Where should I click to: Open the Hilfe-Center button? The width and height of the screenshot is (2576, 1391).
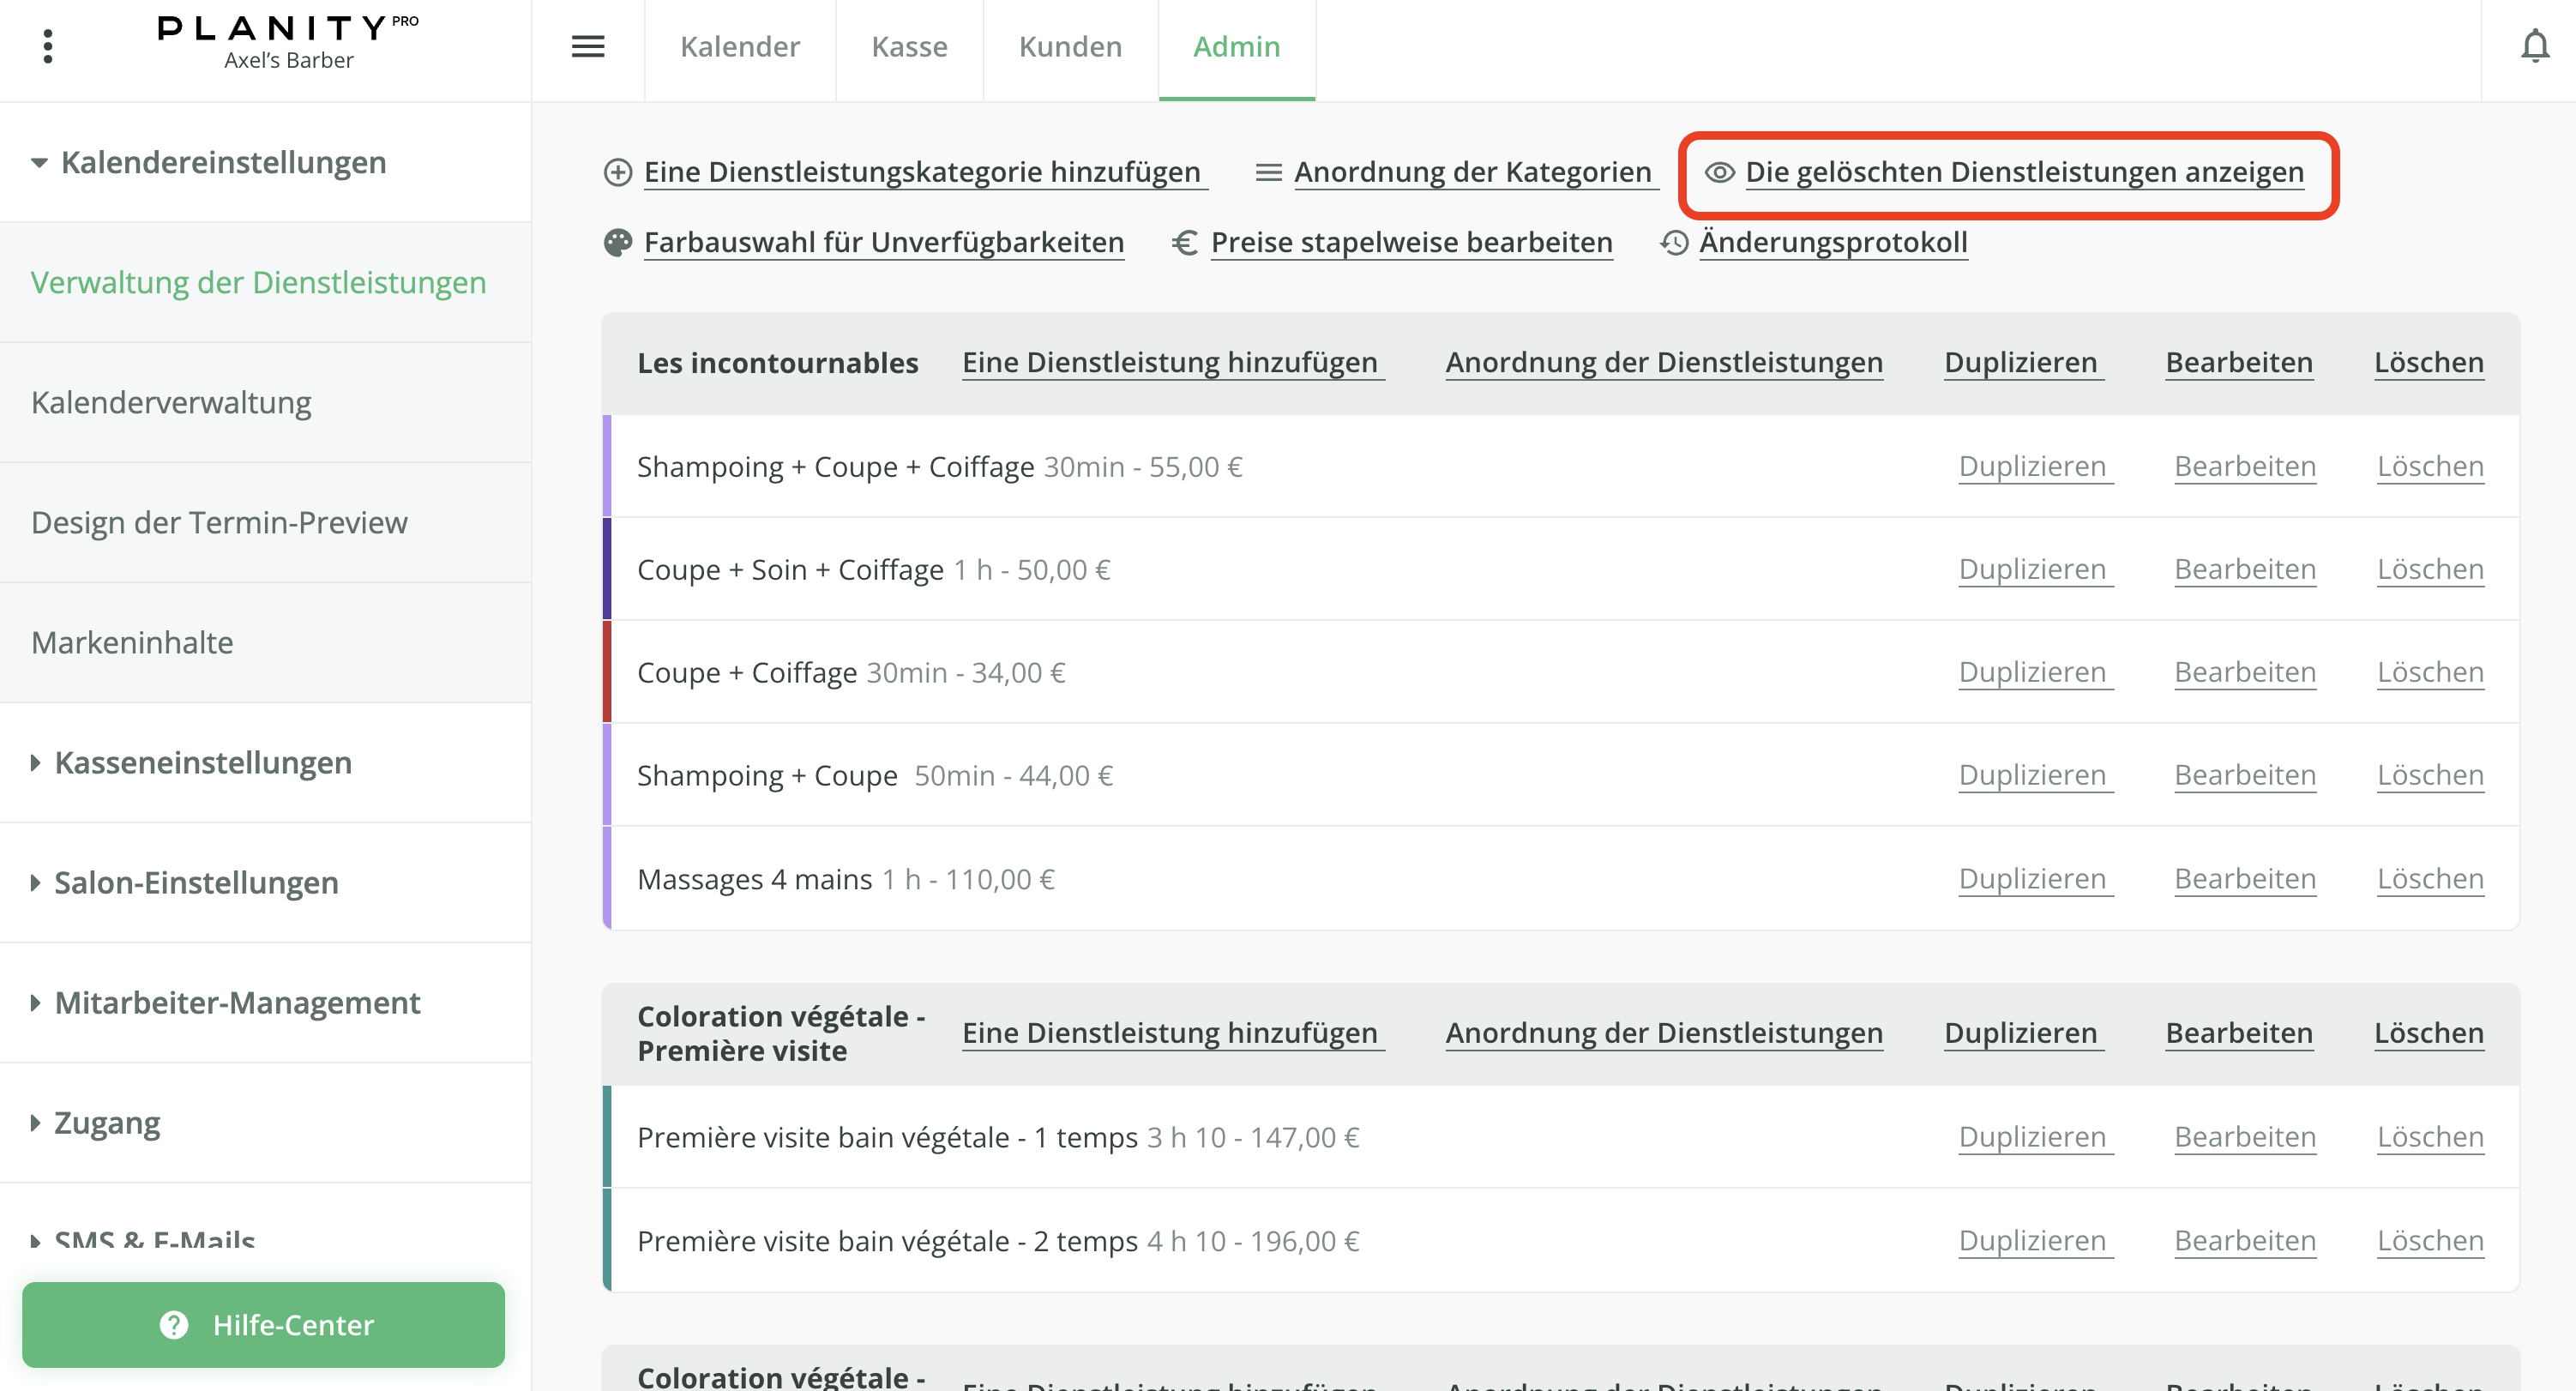(263, 1324)
